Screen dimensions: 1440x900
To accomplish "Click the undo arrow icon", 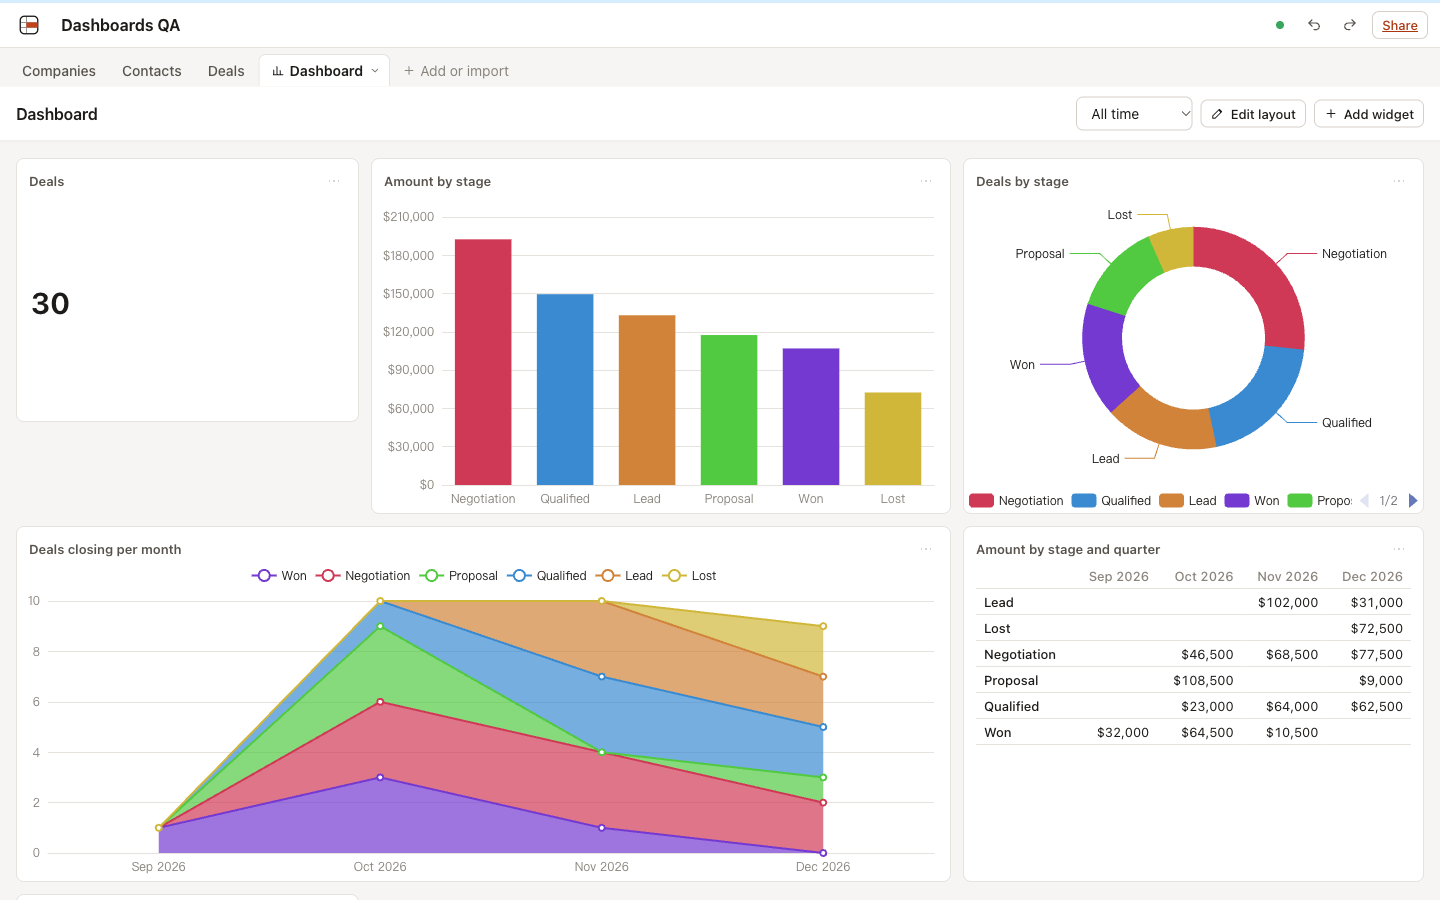I will click(1314, 25).
